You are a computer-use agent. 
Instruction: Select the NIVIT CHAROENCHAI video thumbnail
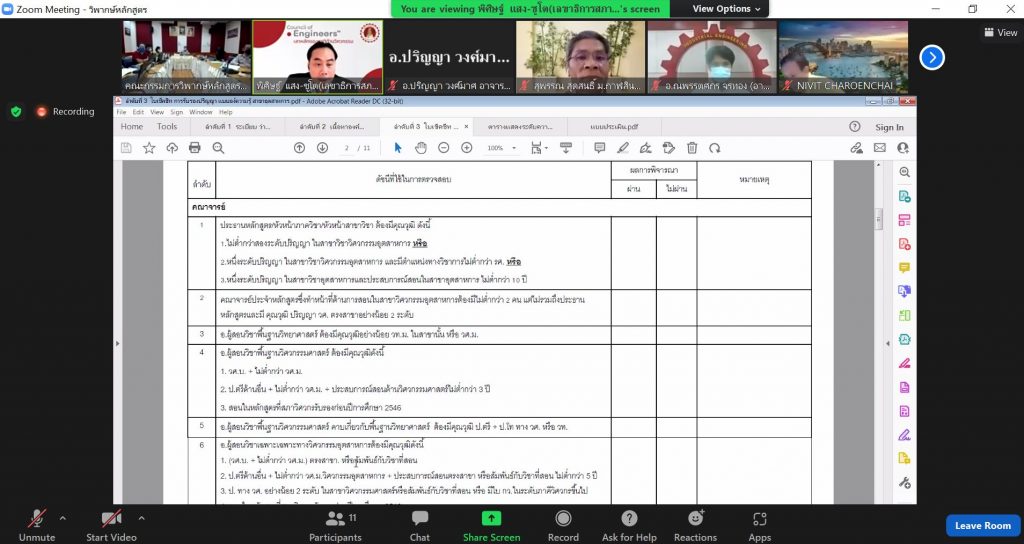[x=844, y=57]
